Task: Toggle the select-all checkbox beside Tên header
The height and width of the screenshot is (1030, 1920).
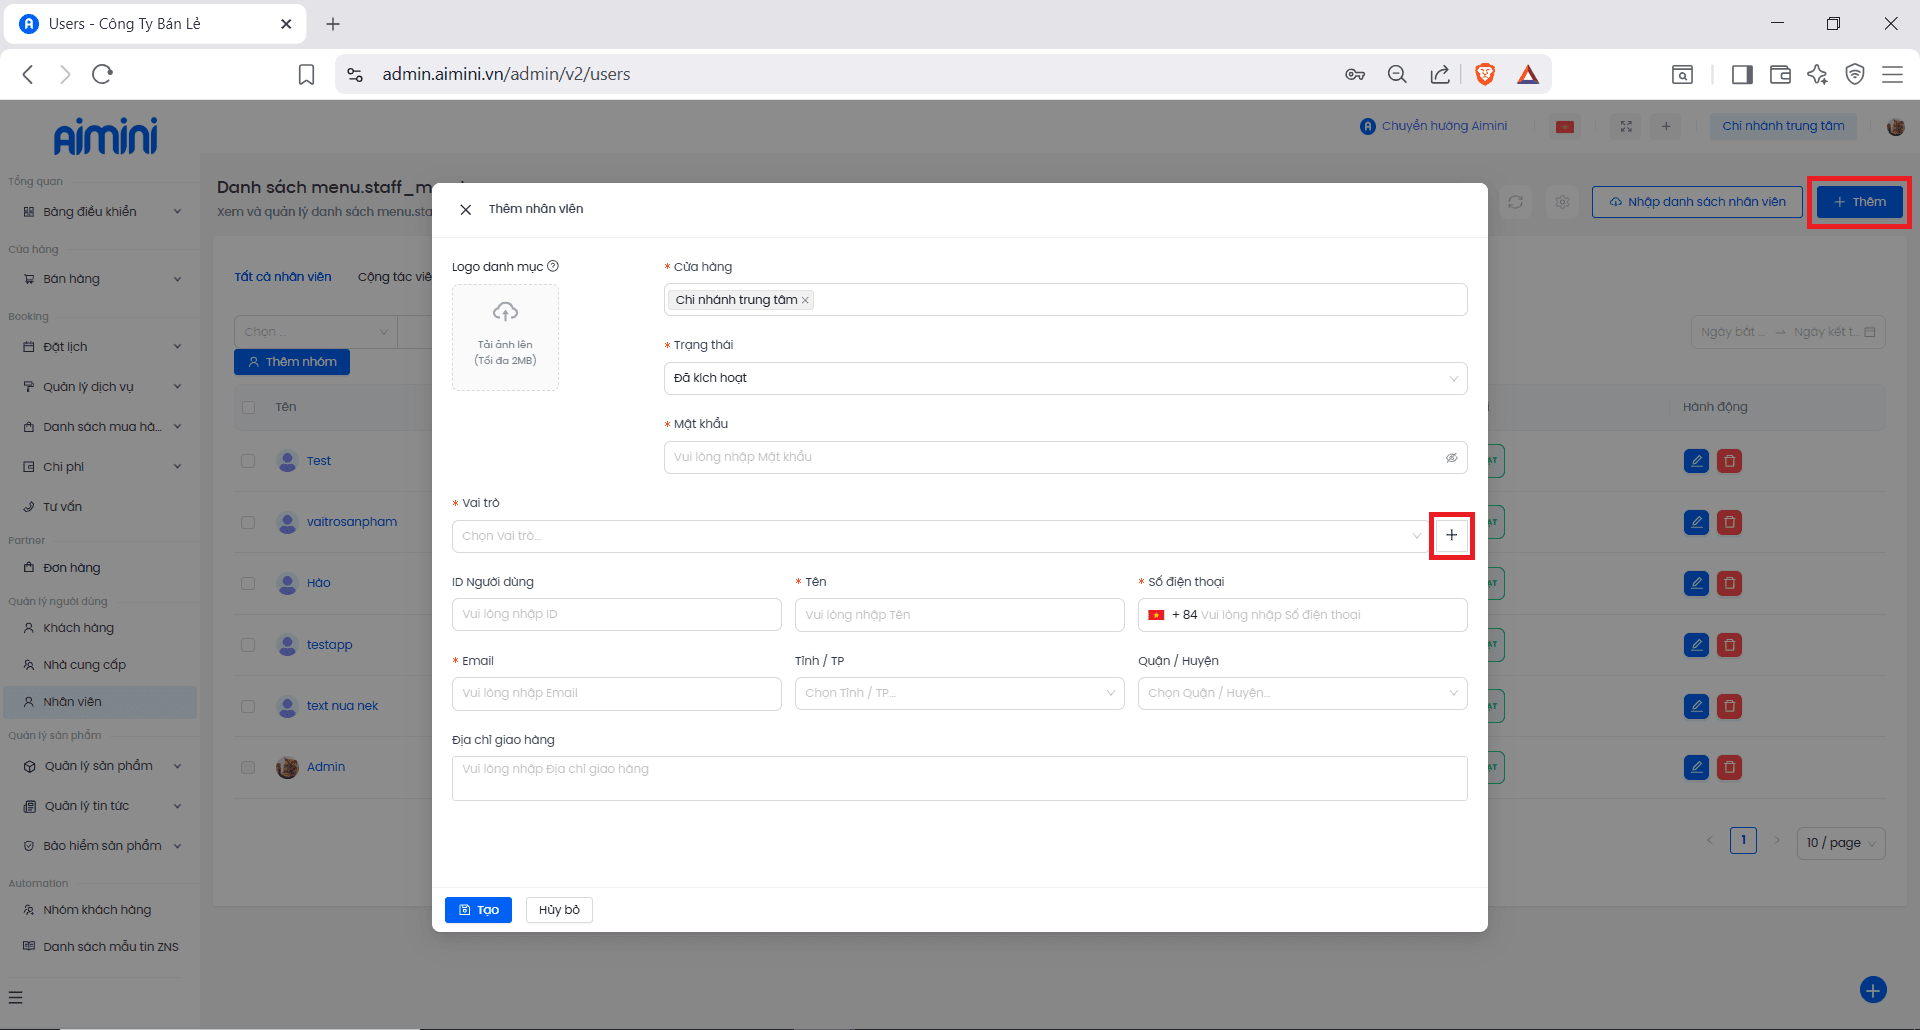Action: point(248,407)
